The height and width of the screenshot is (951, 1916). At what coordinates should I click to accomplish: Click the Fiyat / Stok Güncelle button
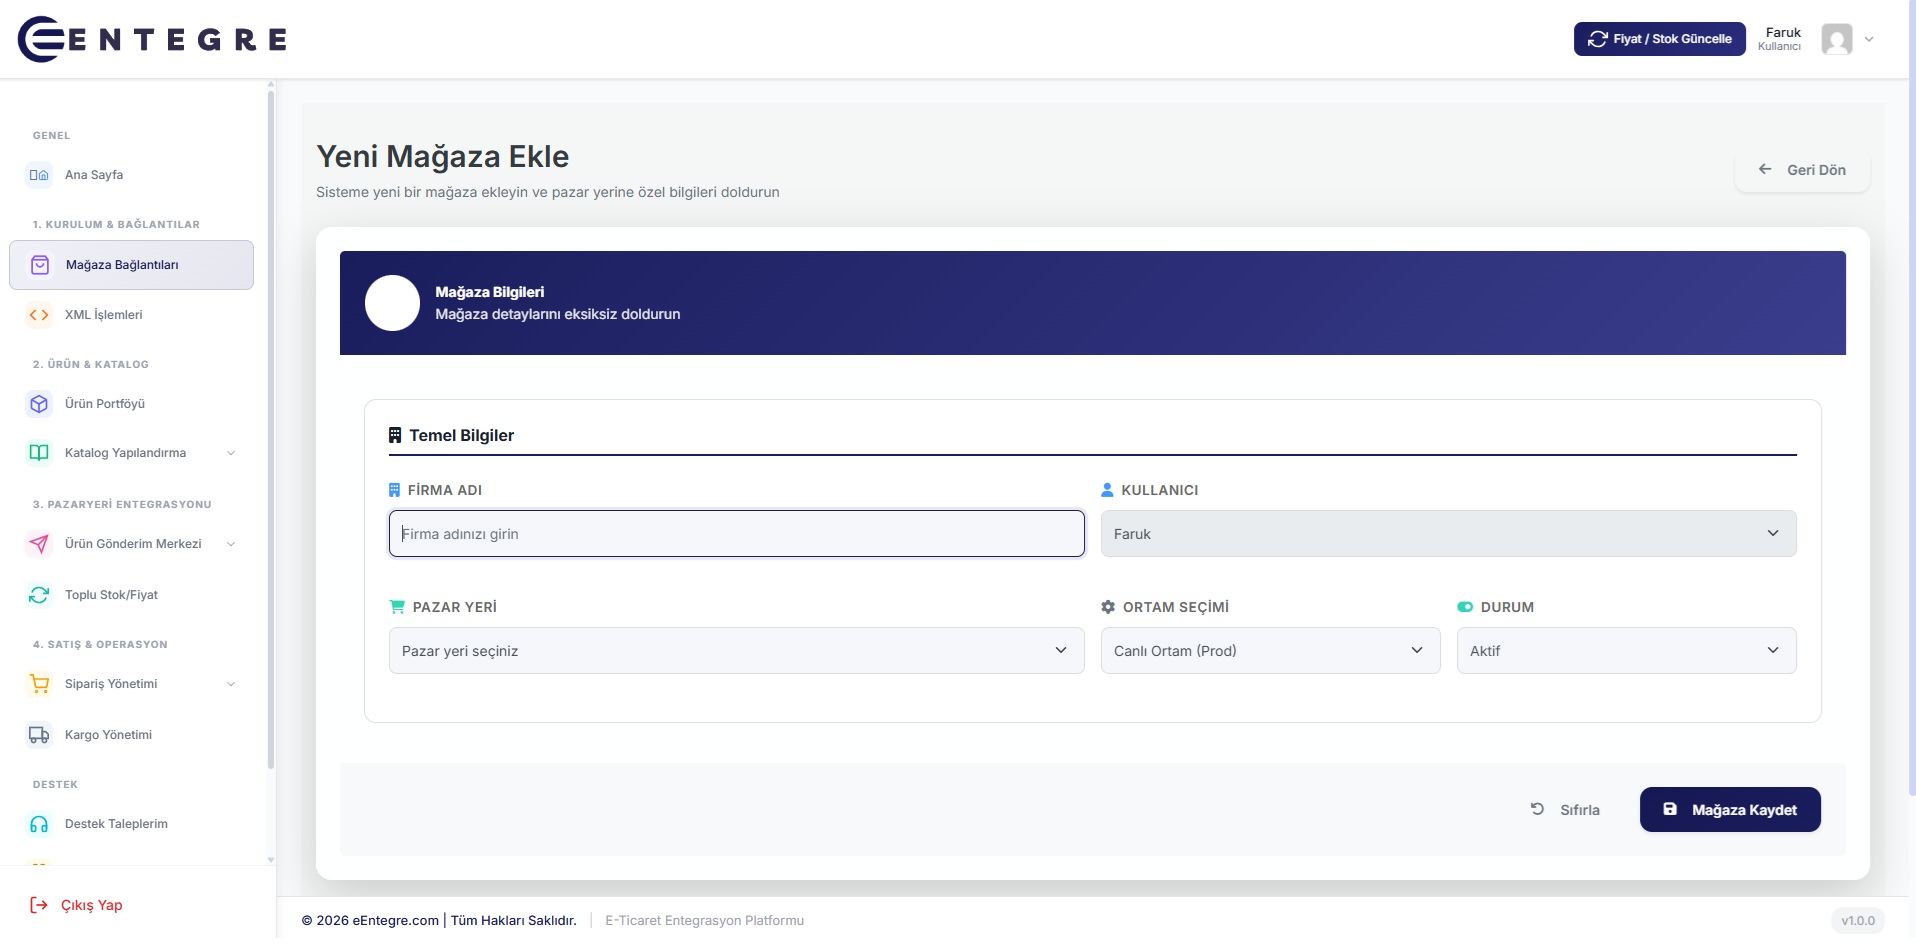1659,39
